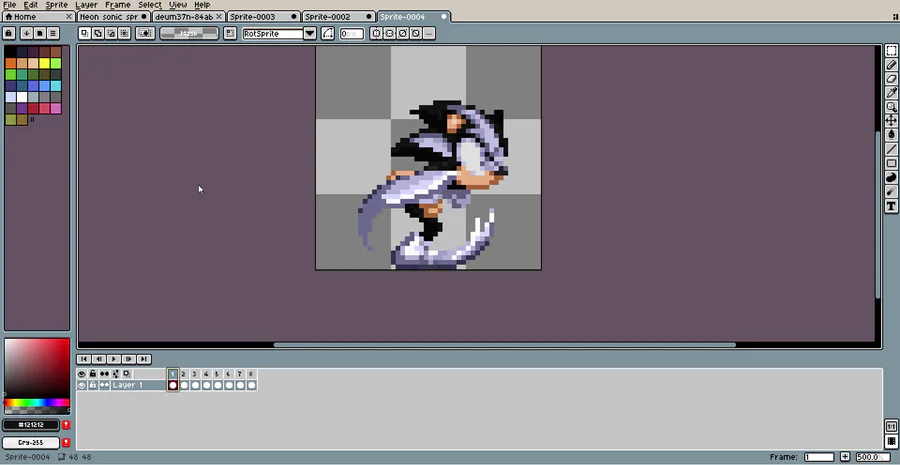Toggle the all-layers lock in timeline header
The height and width of the screenshot is (465, 900).
(x=93, y=374)
